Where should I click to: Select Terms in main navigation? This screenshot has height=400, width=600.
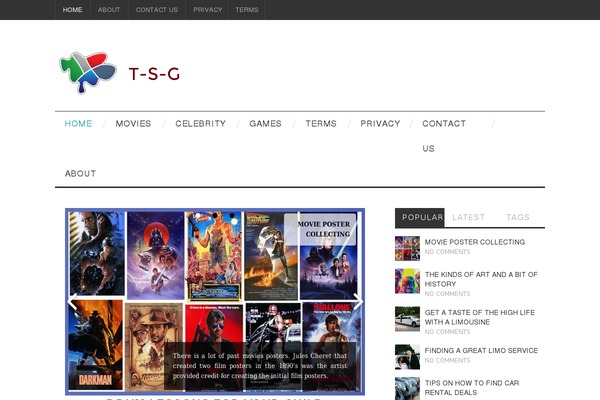pyautogui.click(x=321, y=124)
